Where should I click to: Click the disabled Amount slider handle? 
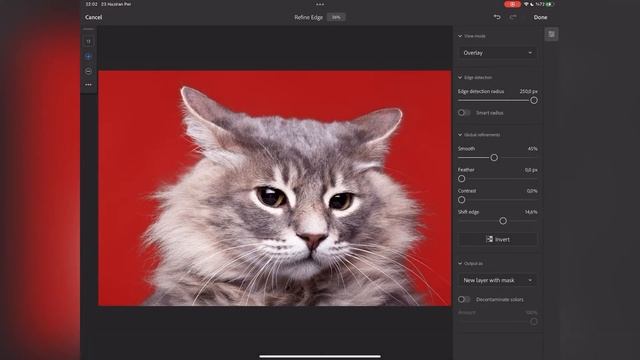(x=533, y=322)
